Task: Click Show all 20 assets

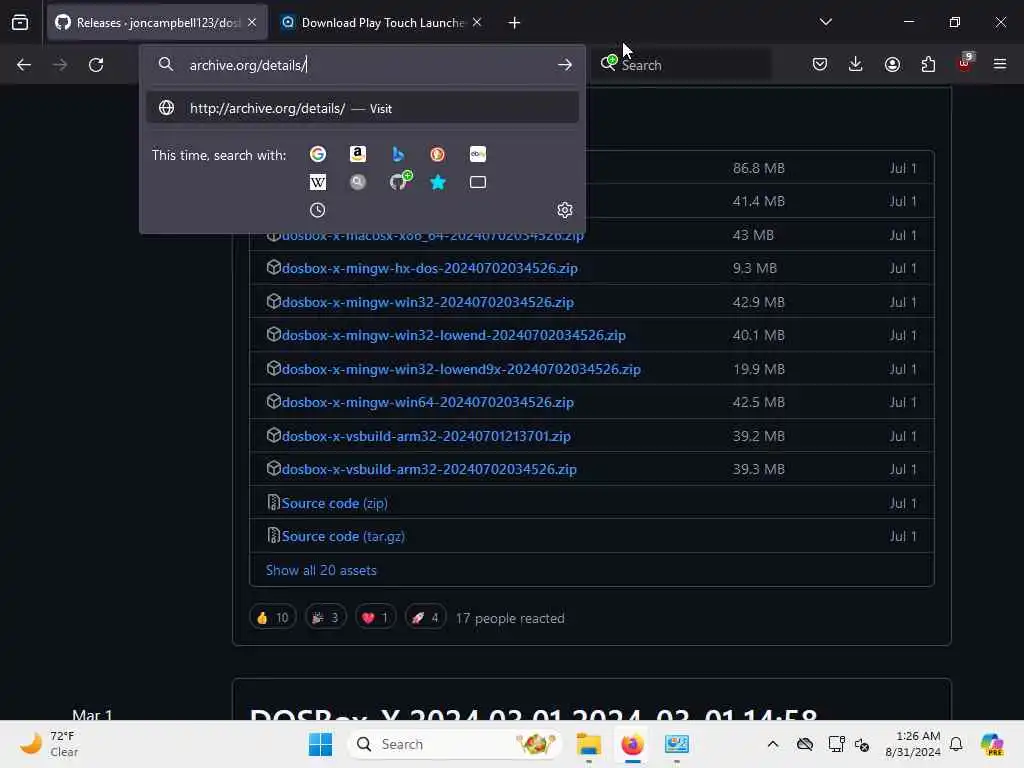Action: (321, 570)
